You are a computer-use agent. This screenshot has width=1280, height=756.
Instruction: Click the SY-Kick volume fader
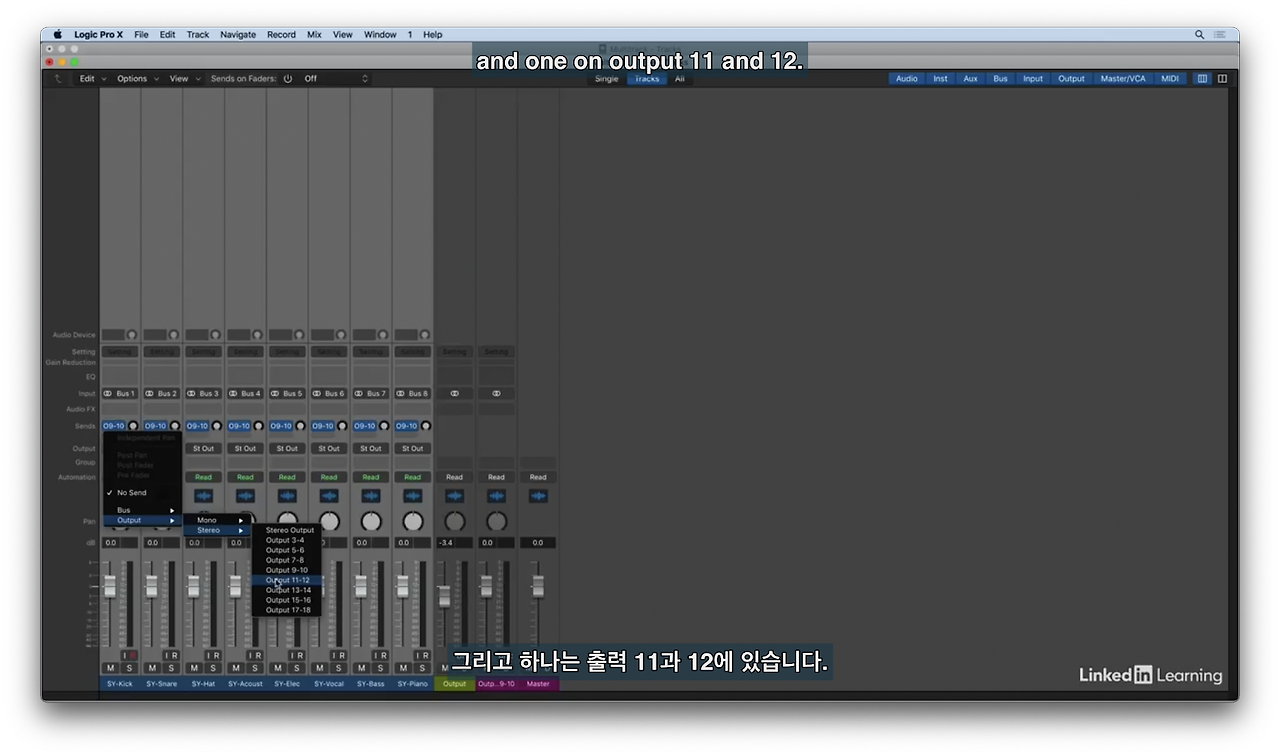coord(110,586)
